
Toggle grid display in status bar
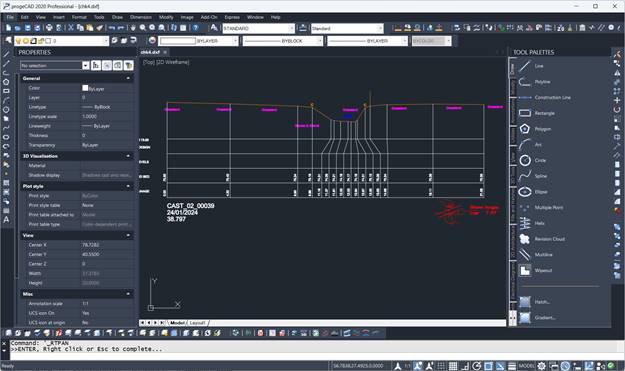pos(453,366)
